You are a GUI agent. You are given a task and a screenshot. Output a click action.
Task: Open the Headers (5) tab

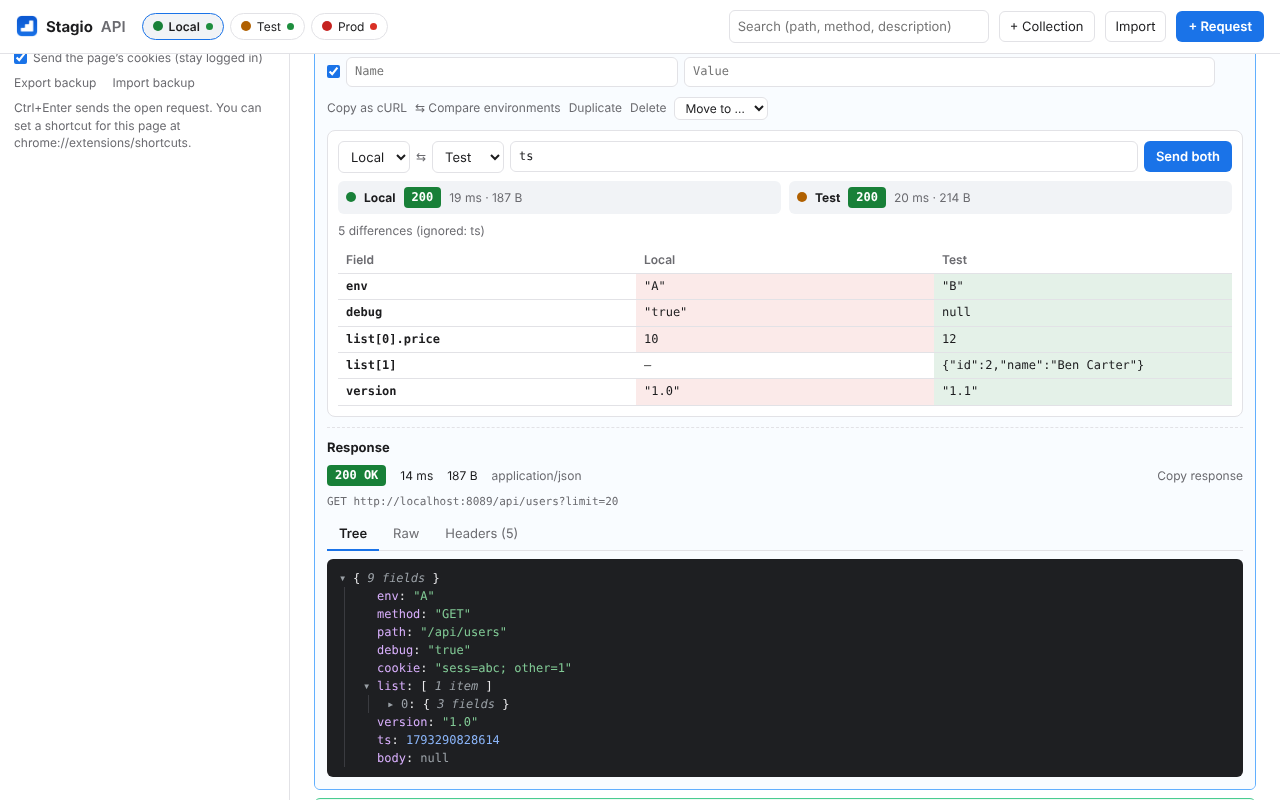pyautogui.click(x=482, y=534)
